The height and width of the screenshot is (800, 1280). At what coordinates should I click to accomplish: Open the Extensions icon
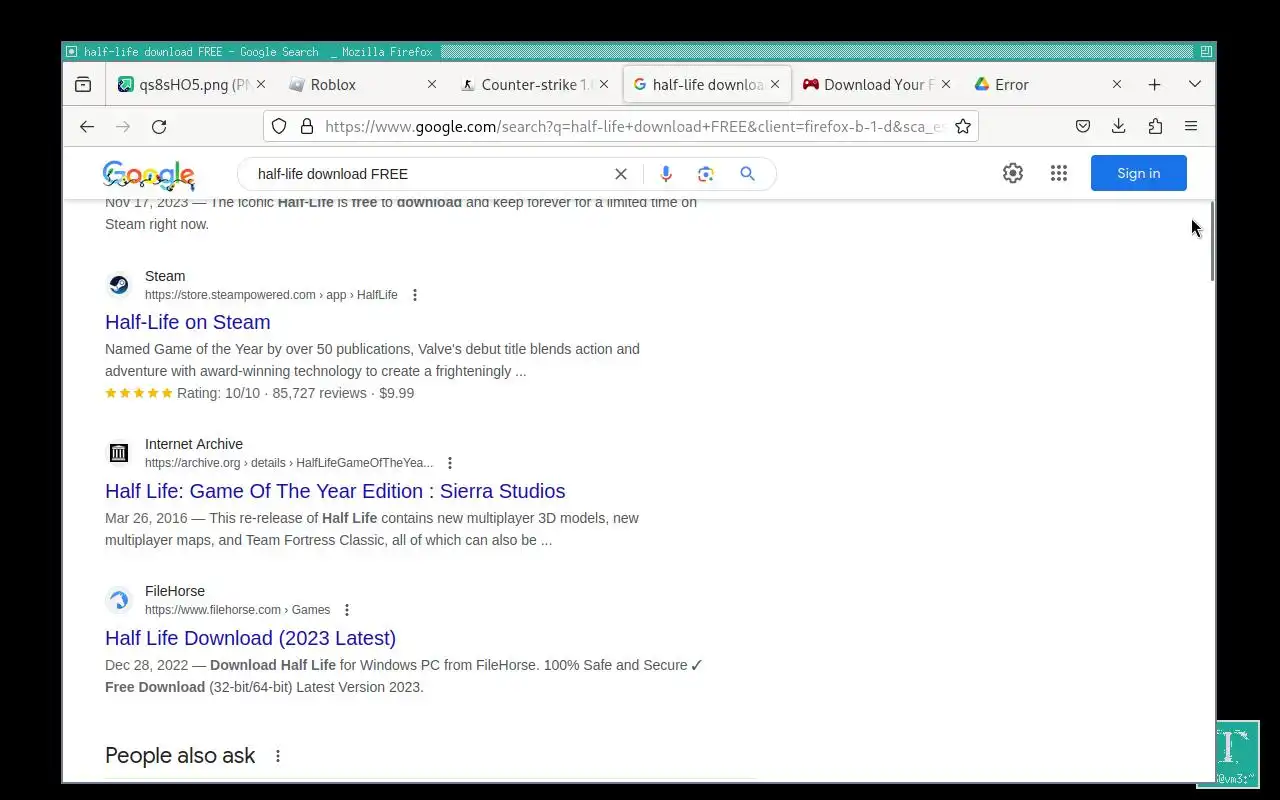point(1155,126)
